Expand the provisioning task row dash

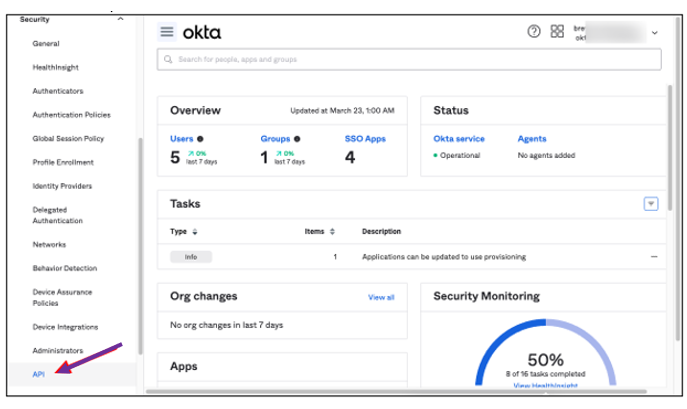point(654,257)
